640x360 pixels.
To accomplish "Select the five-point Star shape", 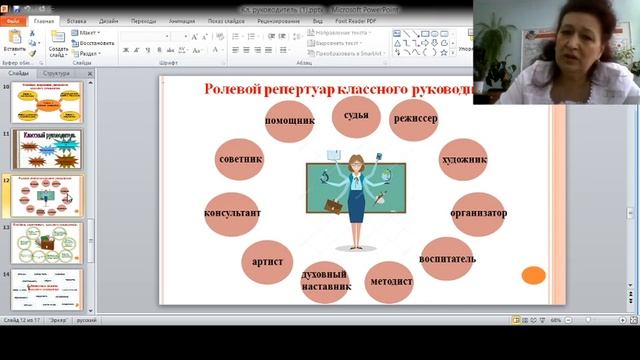I will tap(444, 53).
